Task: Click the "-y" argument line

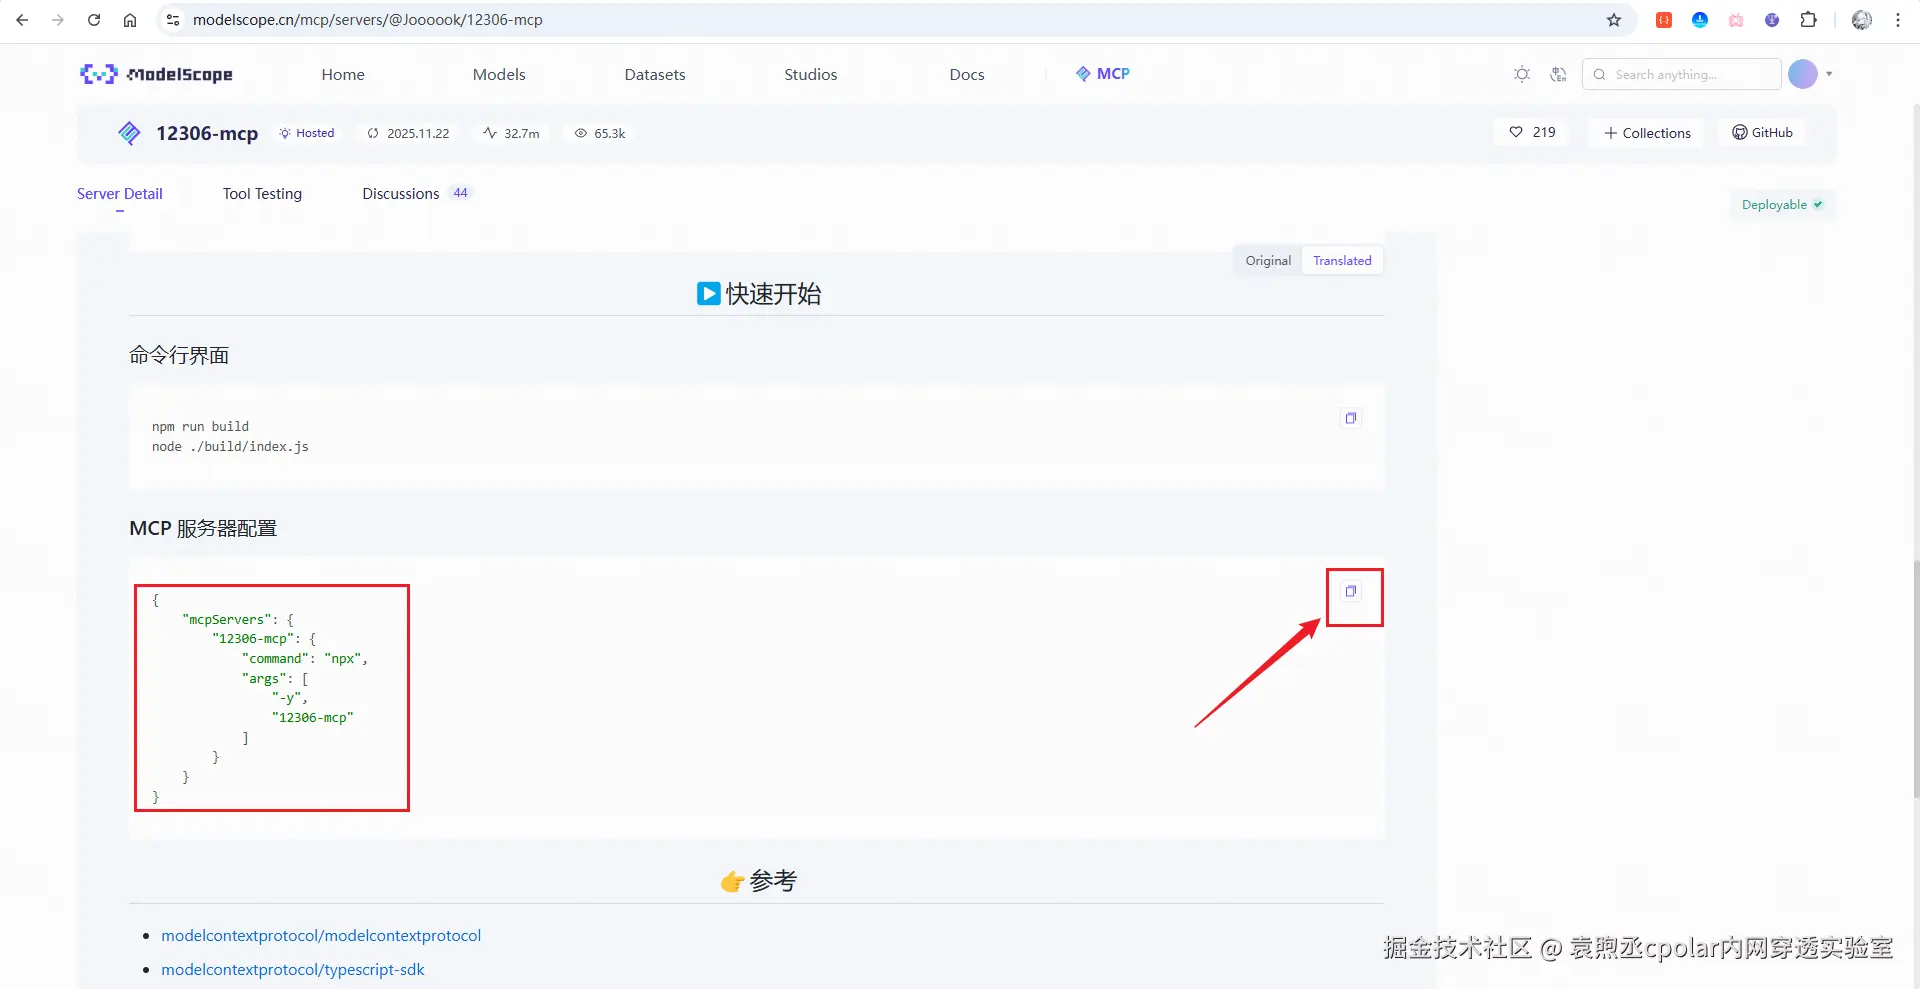Action: (x=290, y=698)
